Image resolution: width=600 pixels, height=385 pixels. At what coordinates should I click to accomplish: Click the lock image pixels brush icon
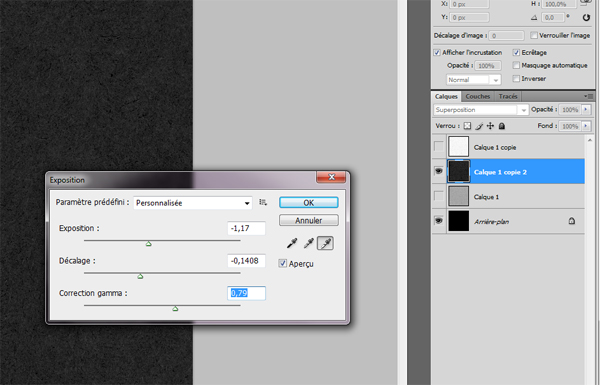[x=479, y=126]
